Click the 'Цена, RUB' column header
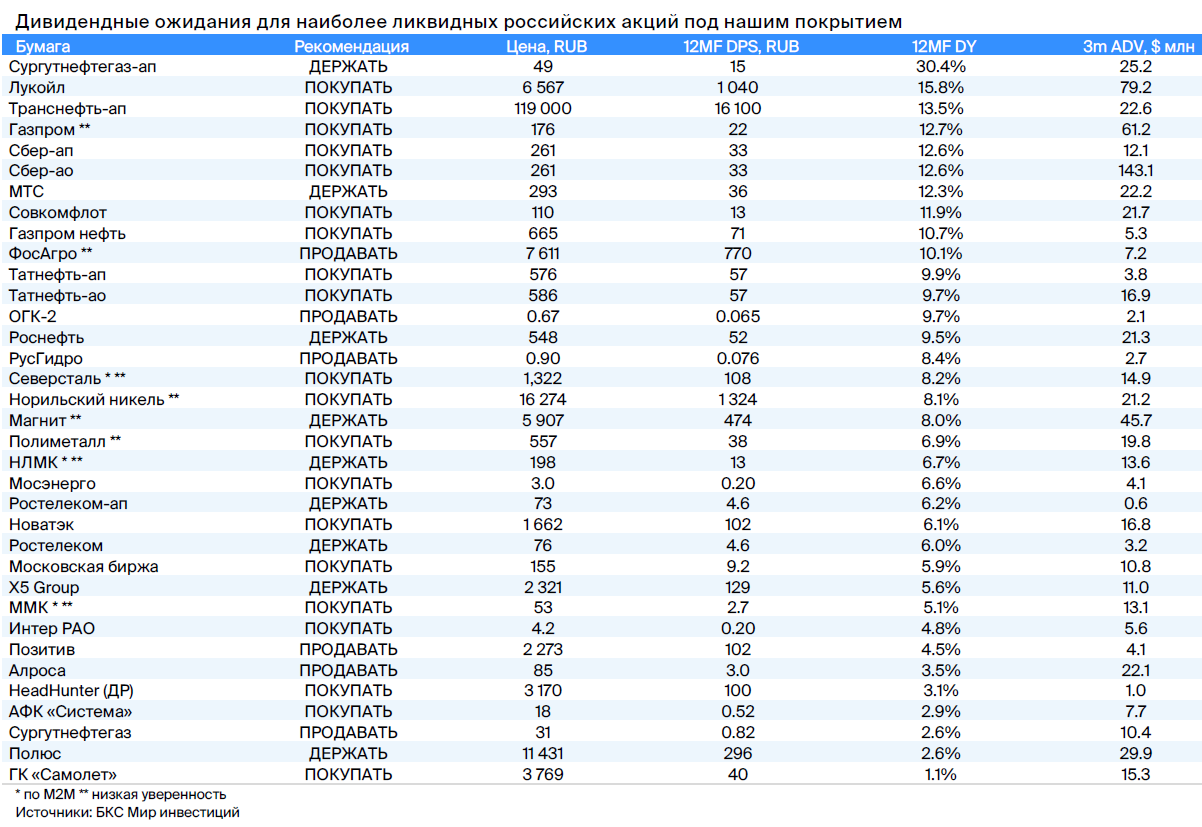 tap(547, 47)
